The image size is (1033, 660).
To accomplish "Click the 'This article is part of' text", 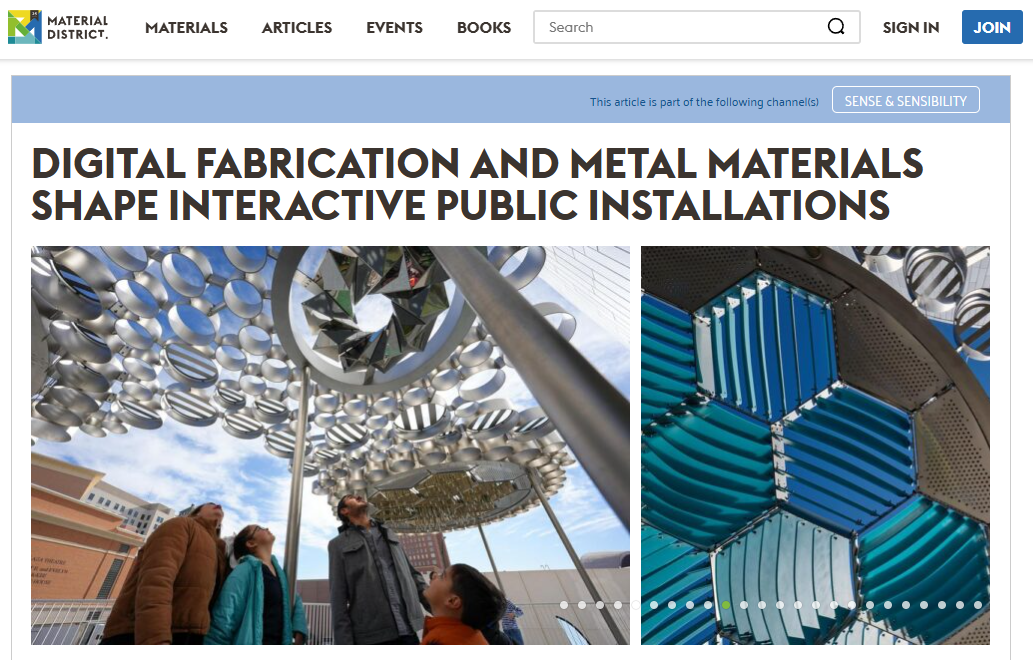I will [x=704, y=102].
